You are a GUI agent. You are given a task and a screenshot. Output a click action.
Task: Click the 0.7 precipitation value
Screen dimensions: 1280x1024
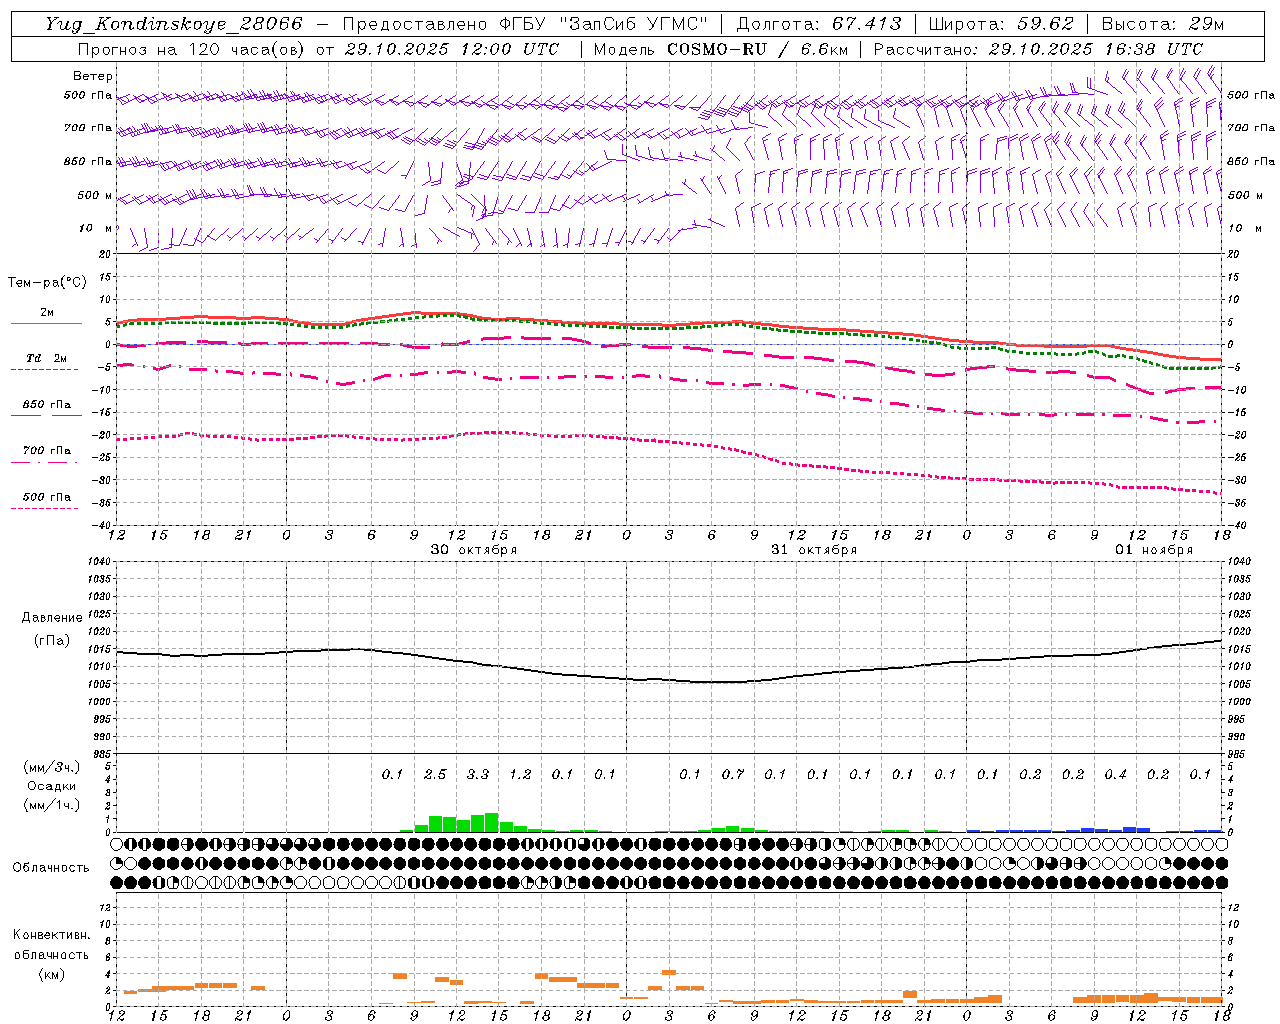point(733,774)
